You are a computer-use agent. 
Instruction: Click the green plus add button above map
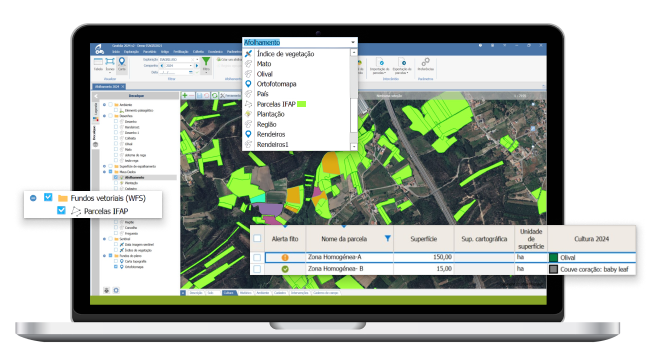(185, 95)
